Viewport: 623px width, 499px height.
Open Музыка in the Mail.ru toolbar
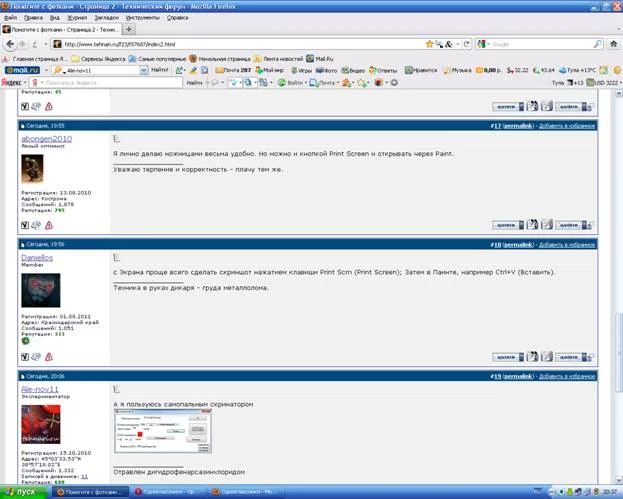click(x=457, y=70)
